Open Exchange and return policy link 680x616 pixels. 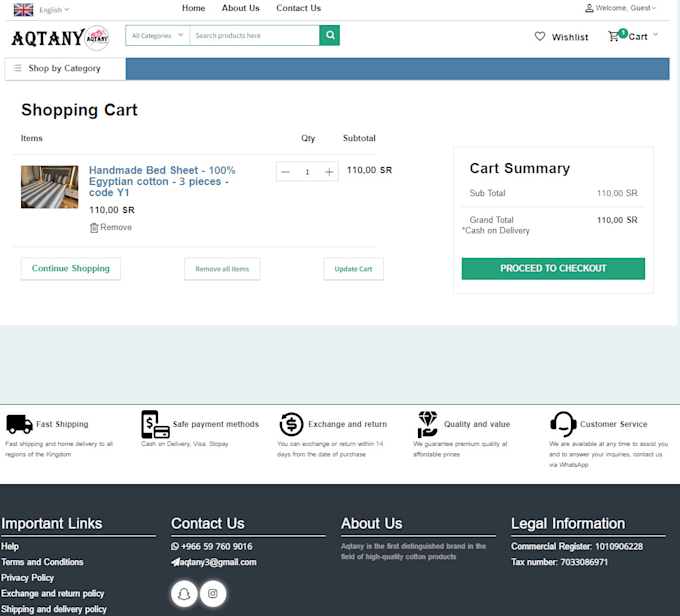[52, 593]
